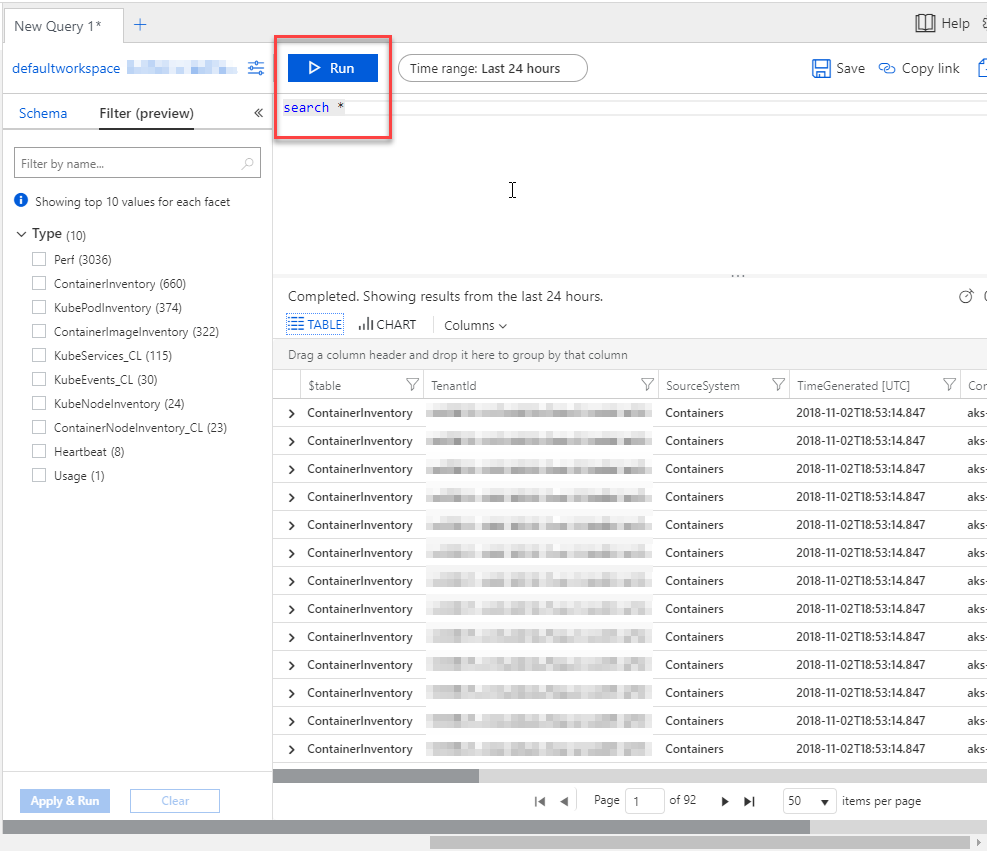The width and height of the screenshot is (987, 851).
Task: Open filter for SourceSystem column
Action: pyautogui.click(x=778, y=385)
